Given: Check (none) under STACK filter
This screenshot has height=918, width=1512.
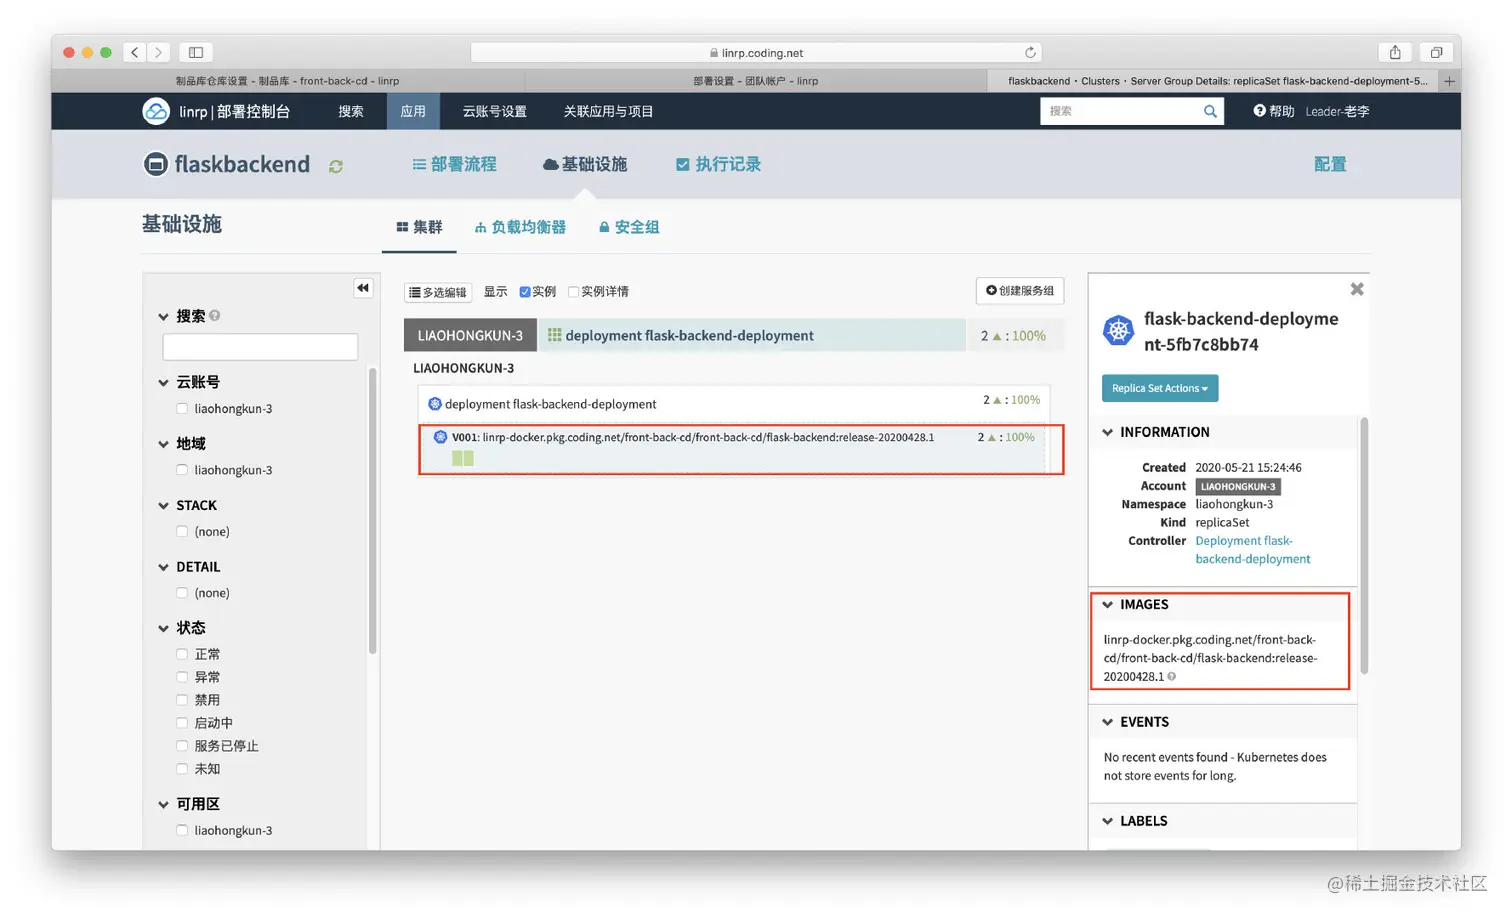Looking at the screenshot, I should point(182,531).
